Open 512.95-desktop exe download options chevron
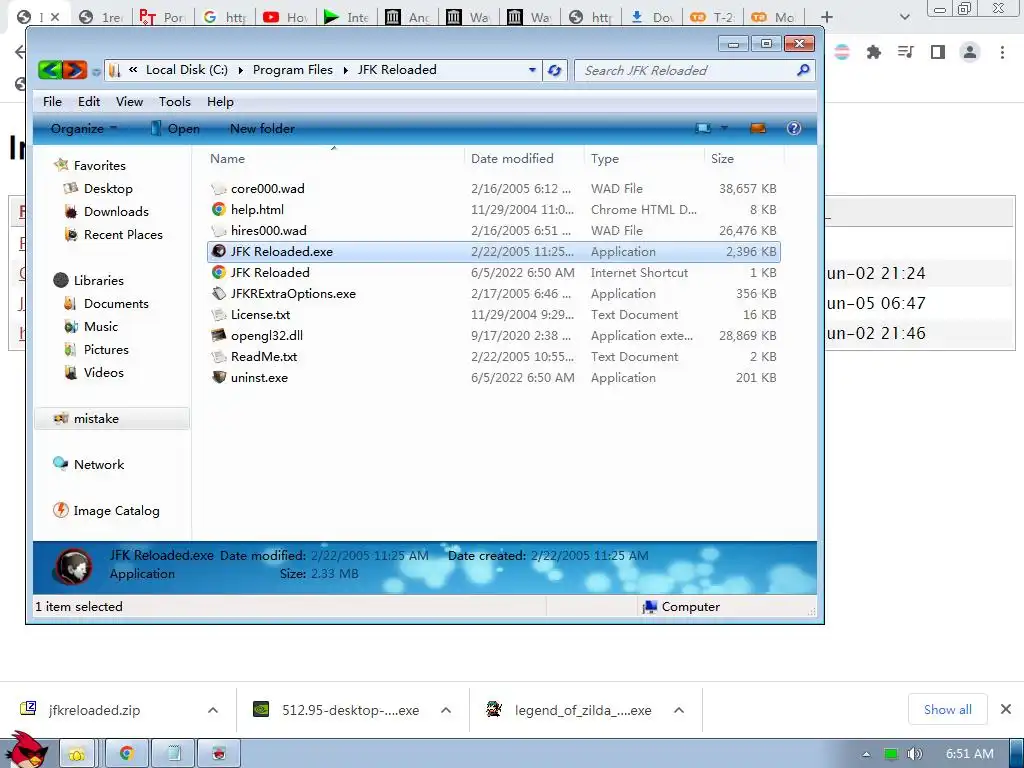Viewport: 1024px width, 768px height. (446, 710)
